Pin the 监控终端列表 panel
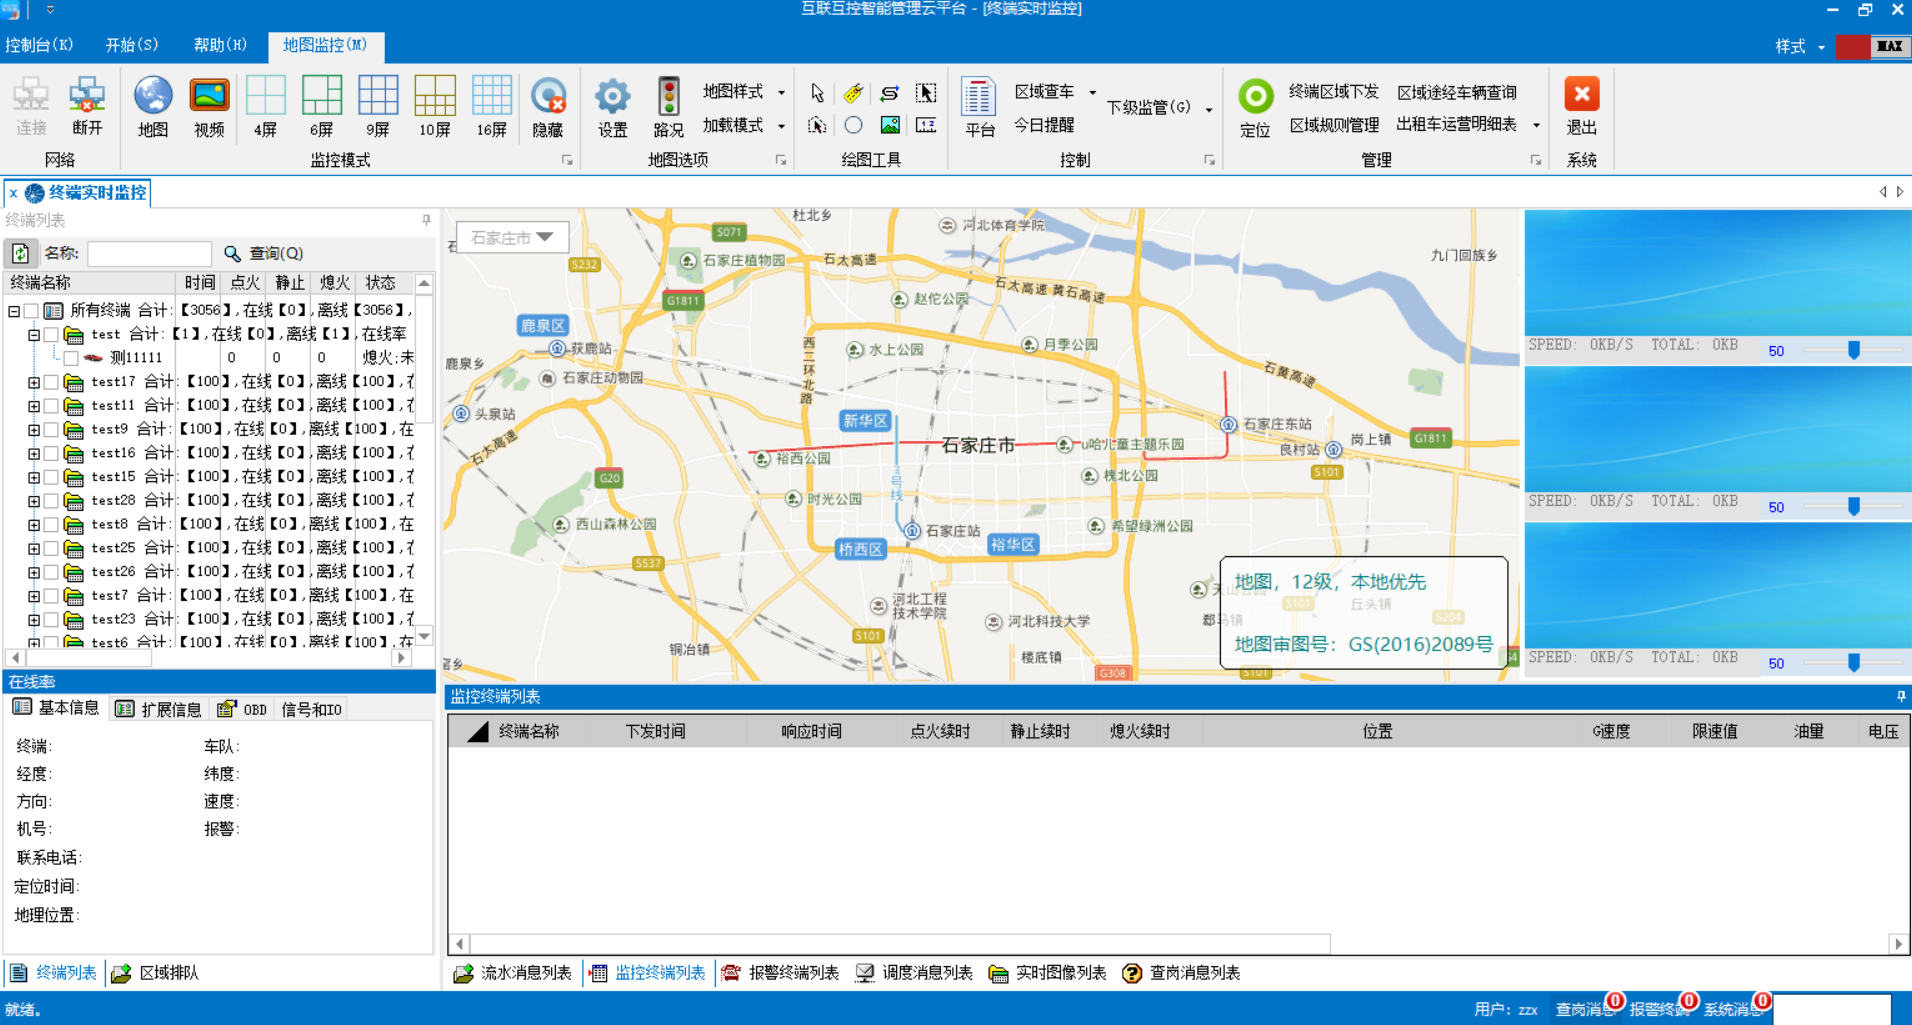Image resolution: width=1912 pixels, height=1025 pixels. pos(1901,696)
